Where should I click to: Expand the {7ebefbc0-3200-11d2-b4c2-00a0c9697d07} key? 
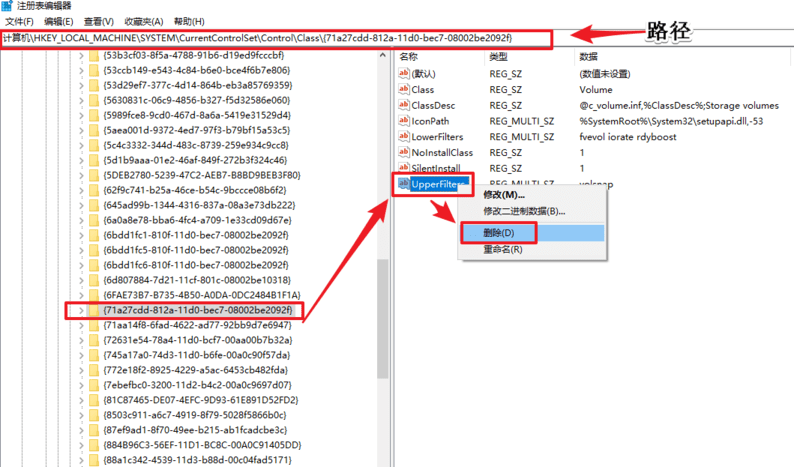81,385
